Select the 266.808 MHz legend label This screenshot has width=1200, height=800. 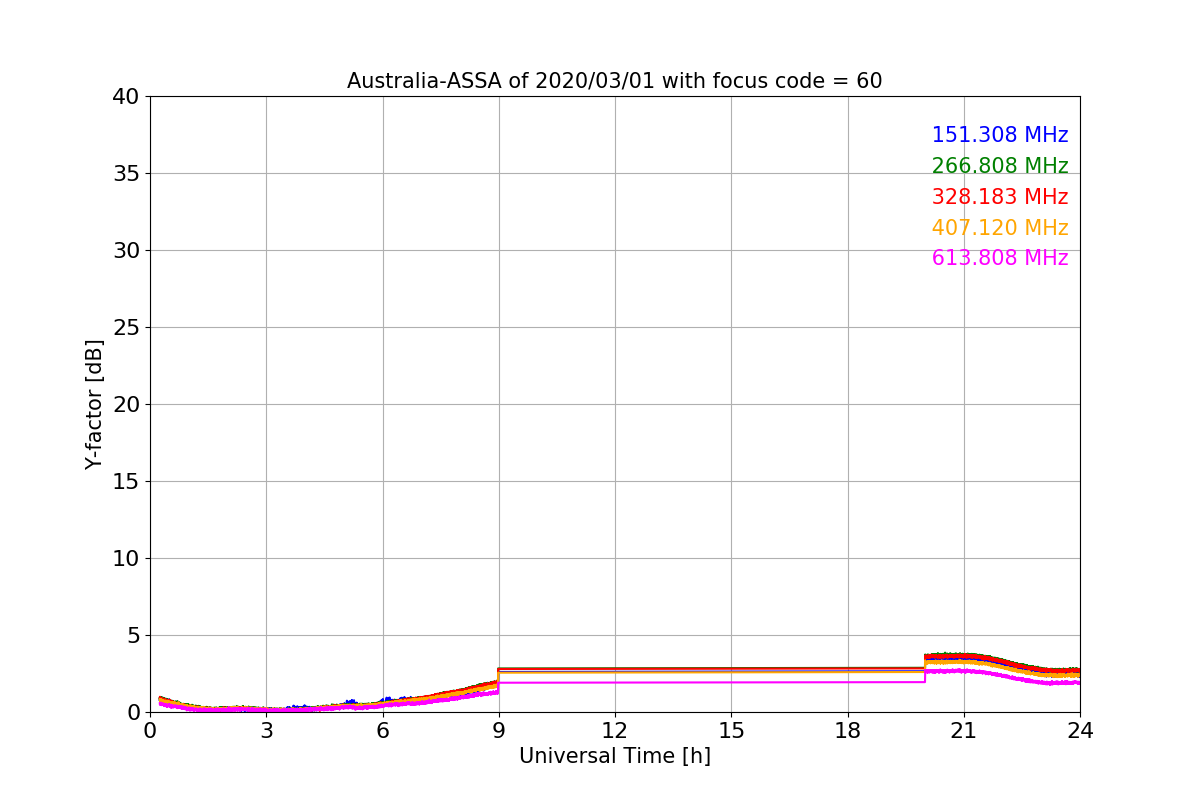click(1000, 166)
